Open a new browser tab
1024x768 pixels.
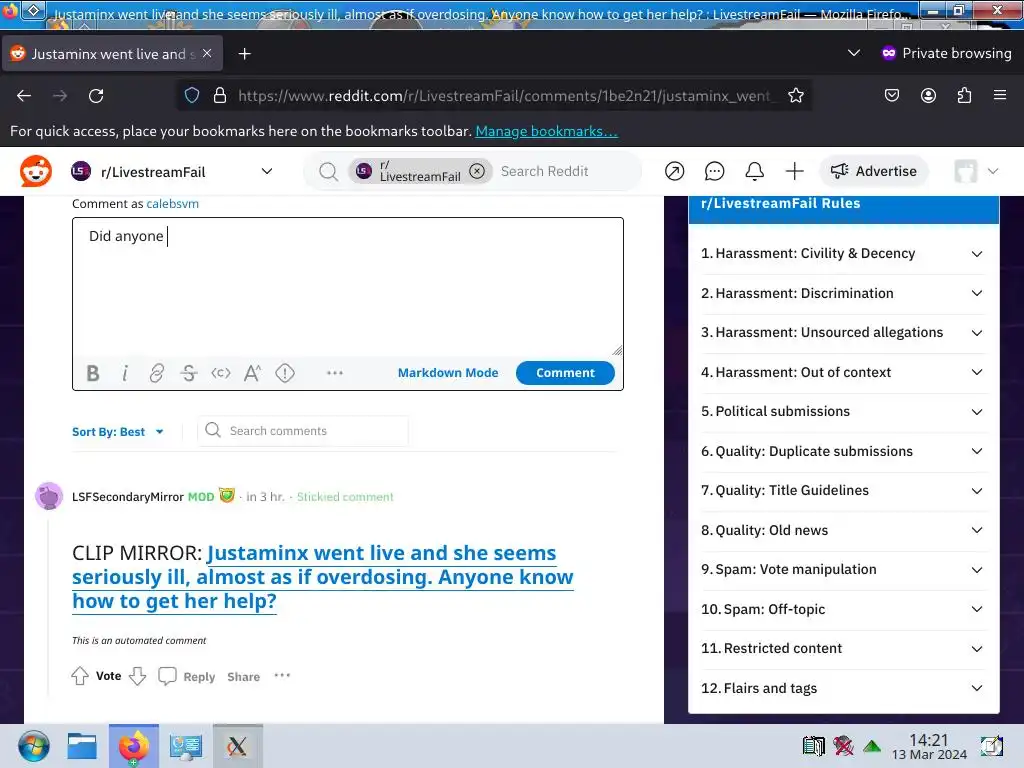click(x=245, y=54)
